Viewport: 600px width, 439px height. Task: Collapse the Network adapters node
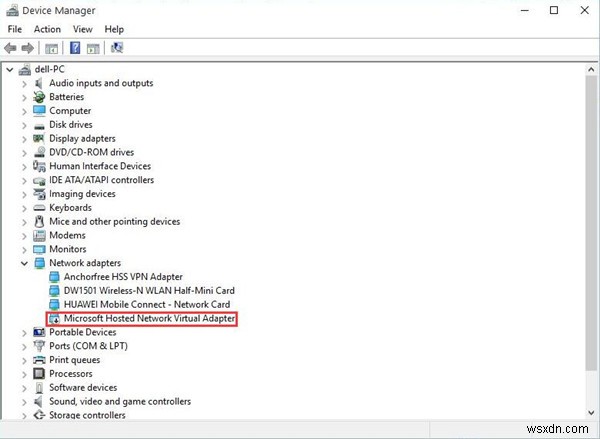[24, 263]
